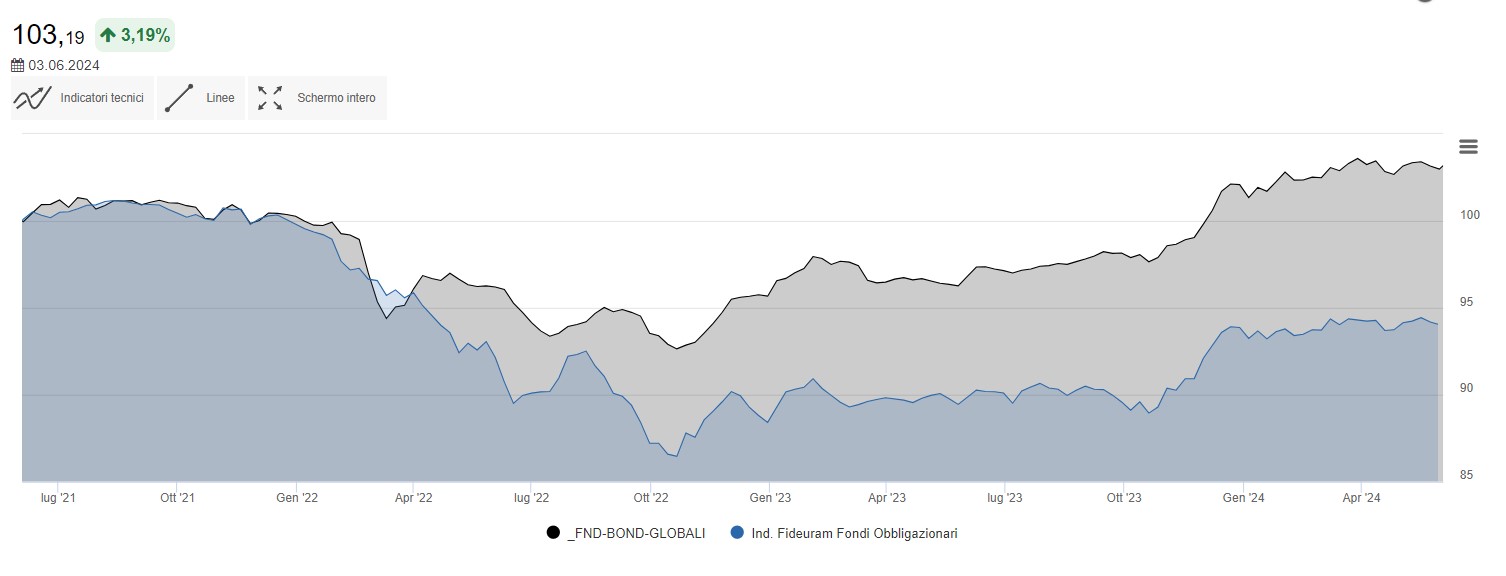This screenshot has width=1506, height=576.
Task: Click the green up-arrow in percentage badge
Action: point(108,36)
